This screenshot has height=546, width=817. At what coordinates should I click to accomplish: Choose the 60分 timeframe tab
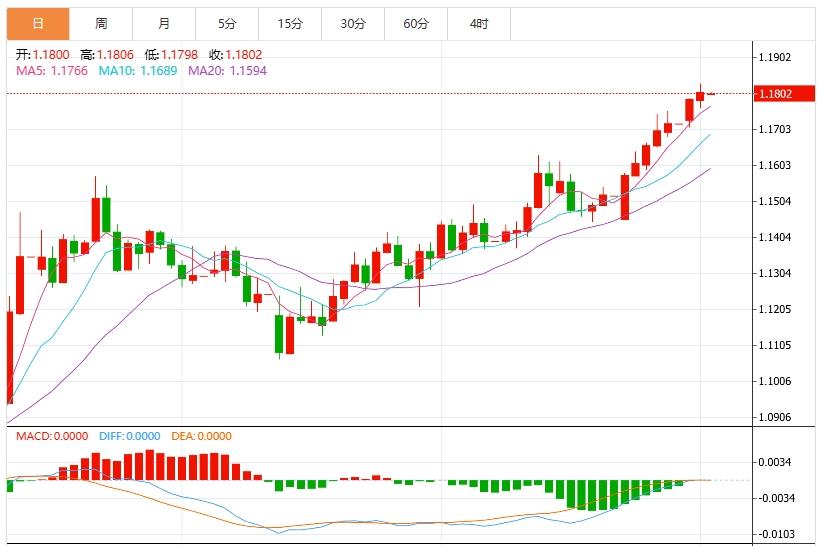coord(416,23)
